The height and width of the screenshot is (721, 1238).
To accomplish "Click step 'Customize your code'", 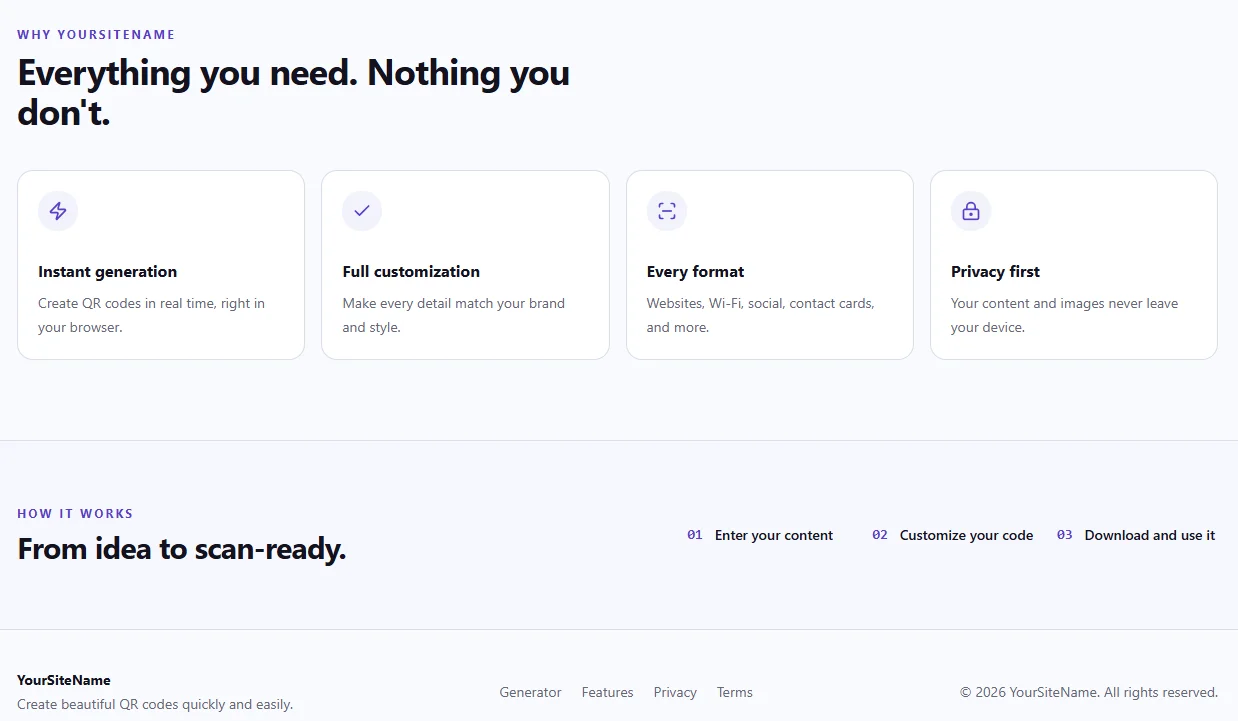I will tap(966, 535).
